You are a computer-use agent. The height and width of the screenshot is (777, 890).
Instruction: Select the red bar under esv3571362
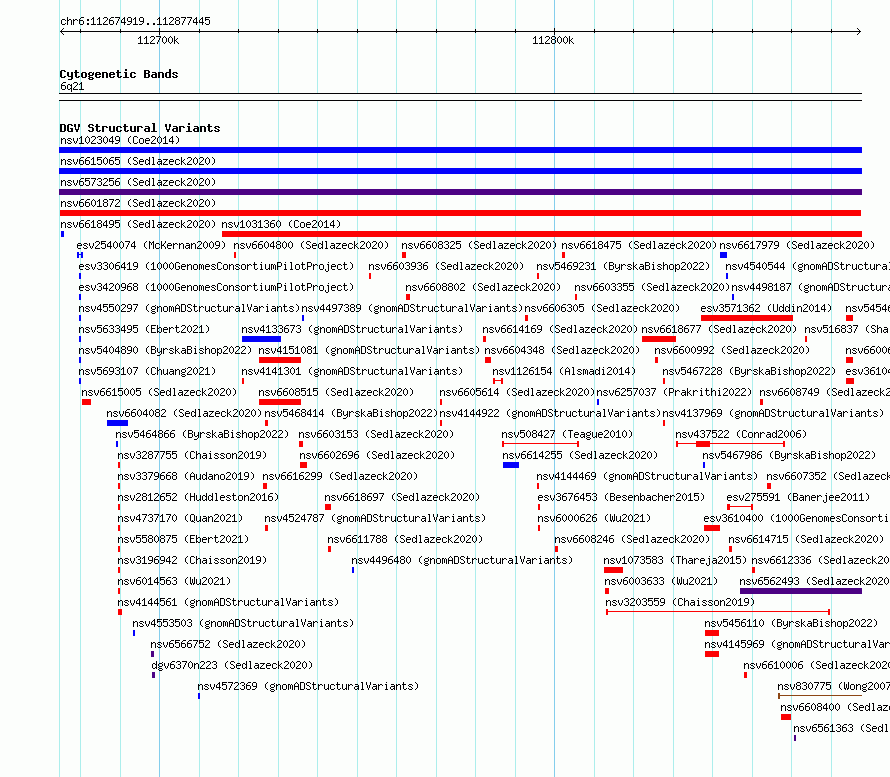point(747,318)
